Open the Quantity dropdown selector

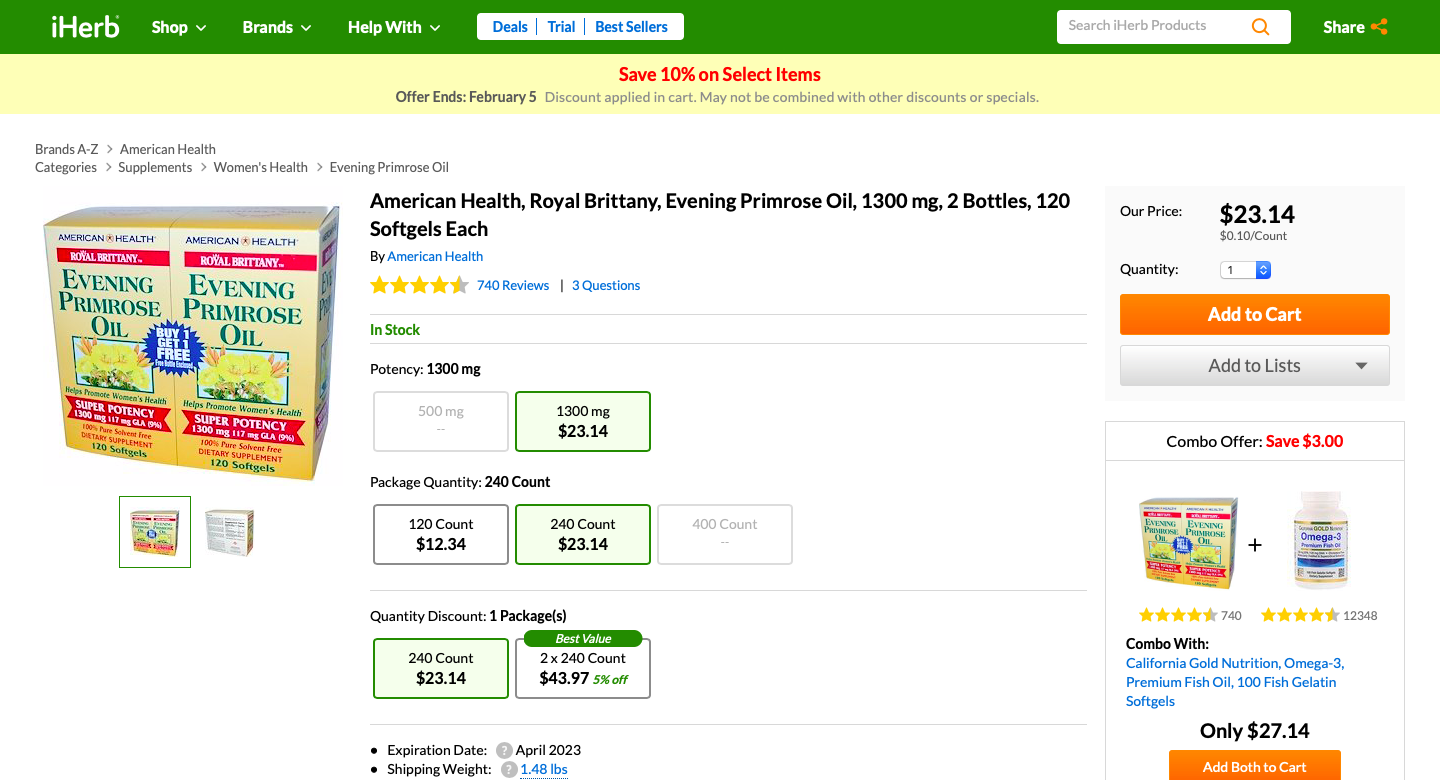point(1246,270)
